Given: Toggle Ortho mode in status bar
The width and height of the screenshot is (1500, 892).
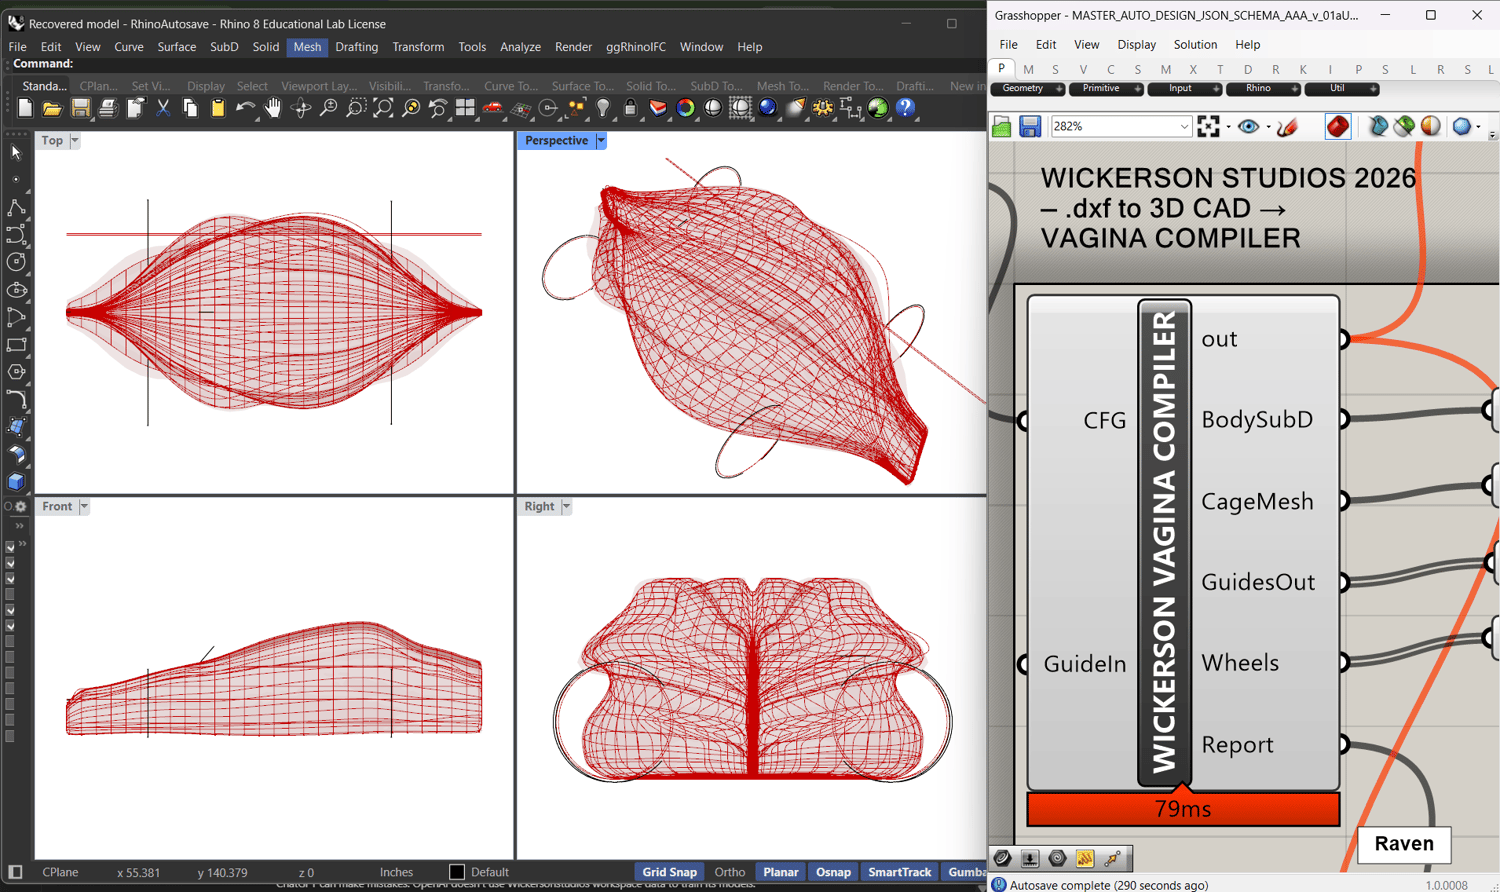Looking at the screenshot, I should click(730, 872).
